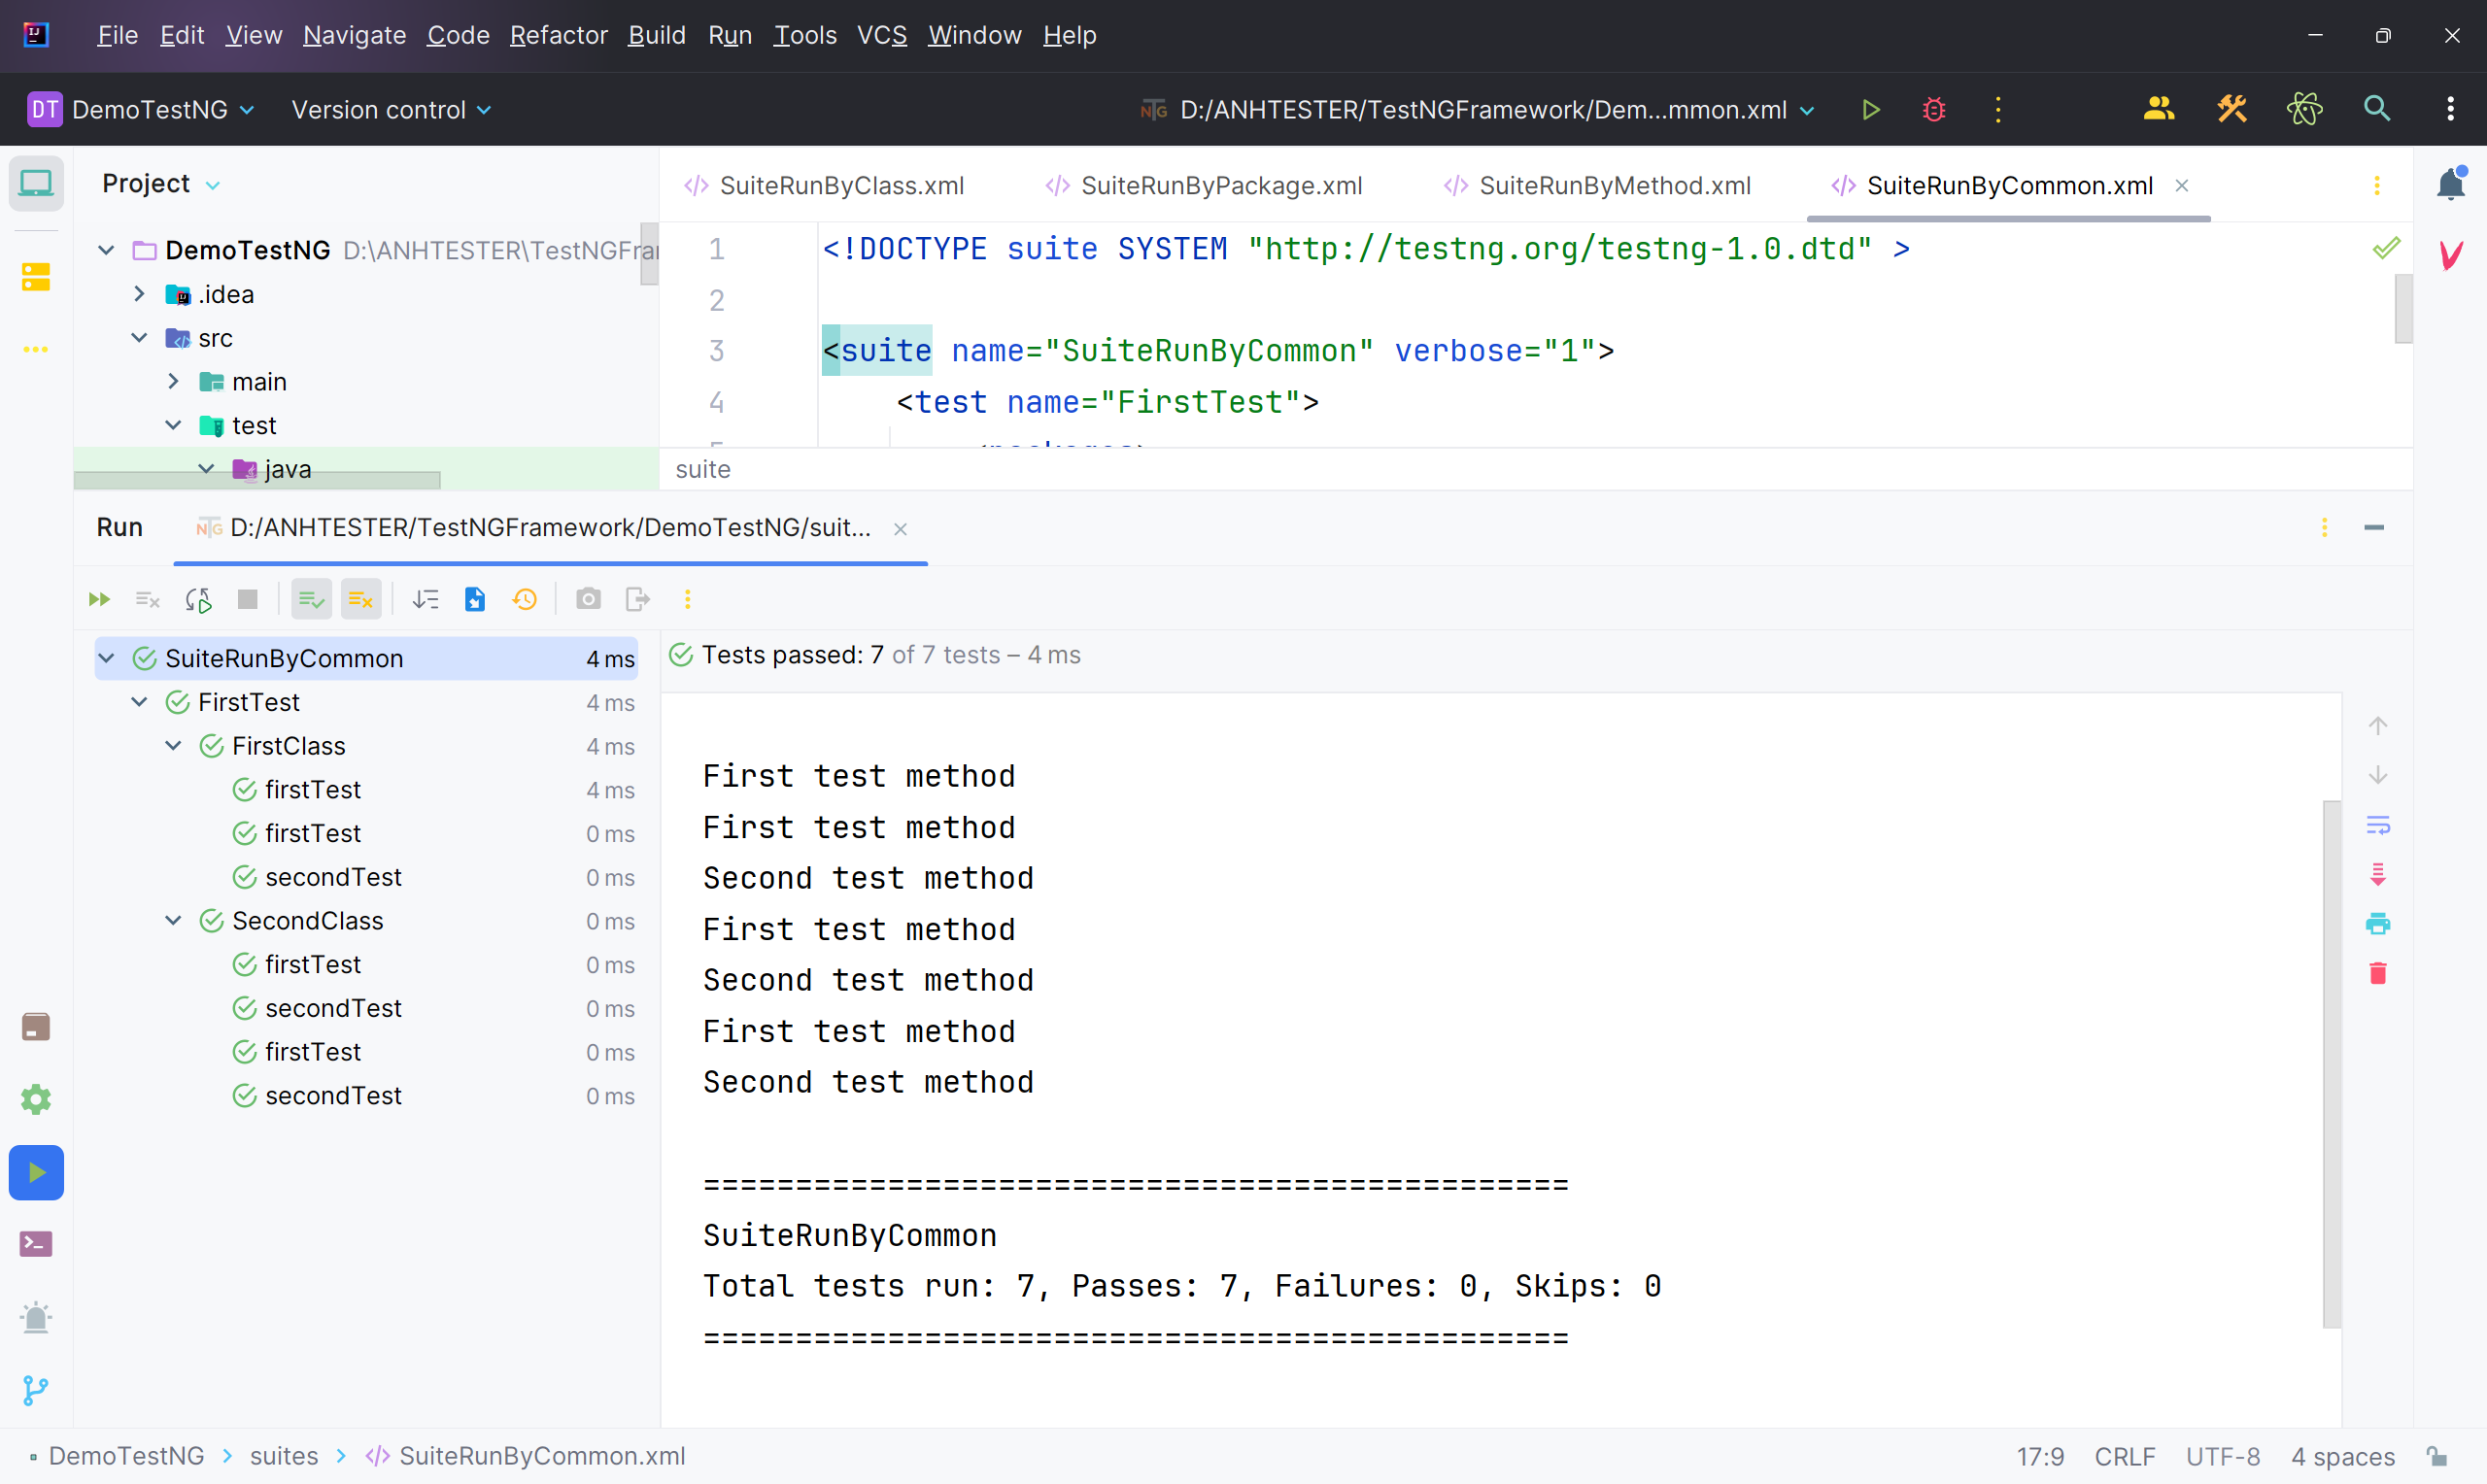Open the Terminal tool window

[x=36, y=1244]
